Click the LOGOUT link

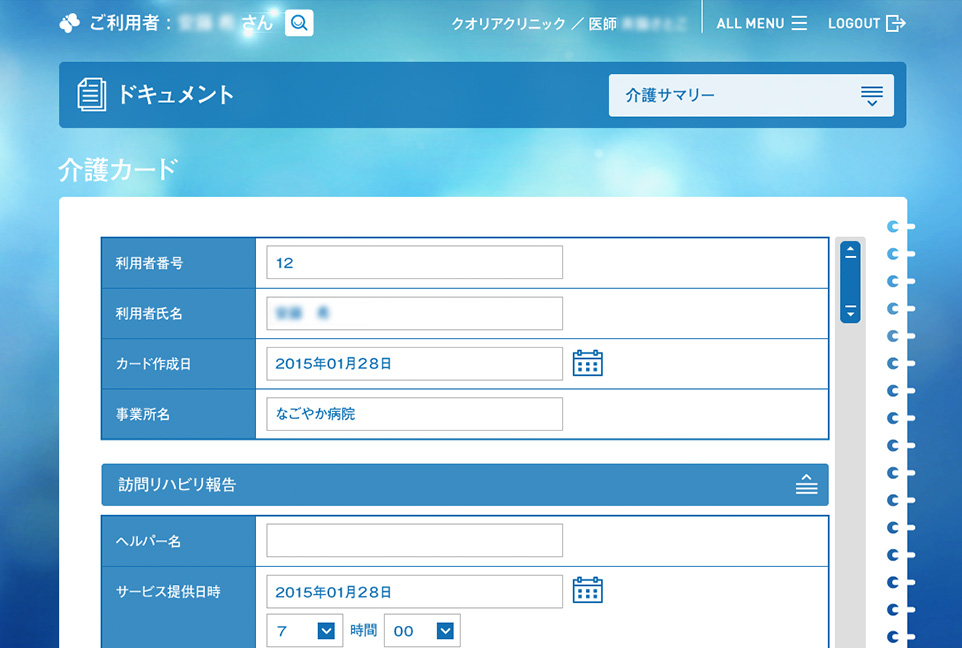[854, 23]
